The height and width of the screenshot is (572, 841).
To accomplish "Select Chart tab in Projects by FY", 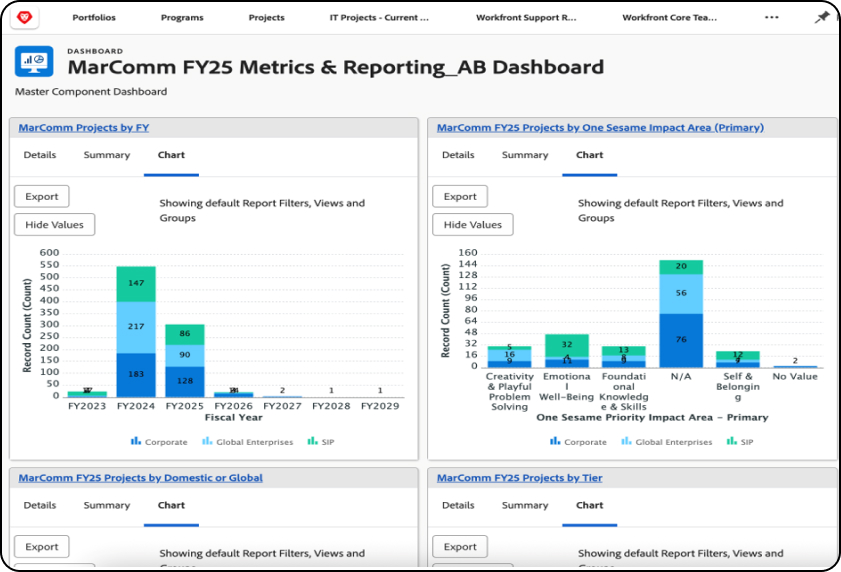I will 171,155.
